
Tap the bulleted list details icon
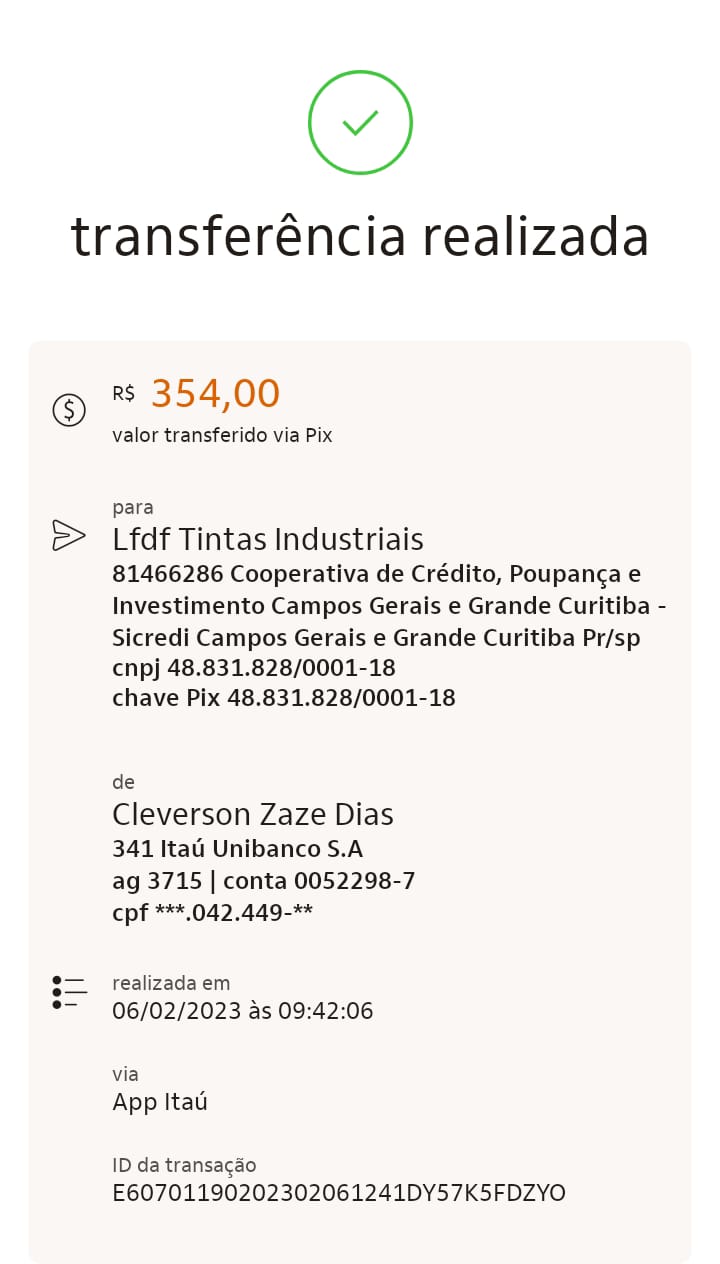(69, 991)
